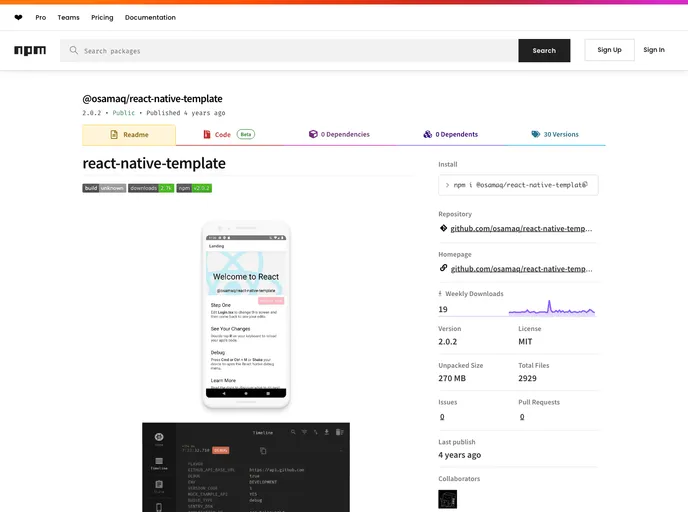The image size is (688, 512).
Task: Open the Documentation link
Action: pyautogui.click(x=150, y=18)
